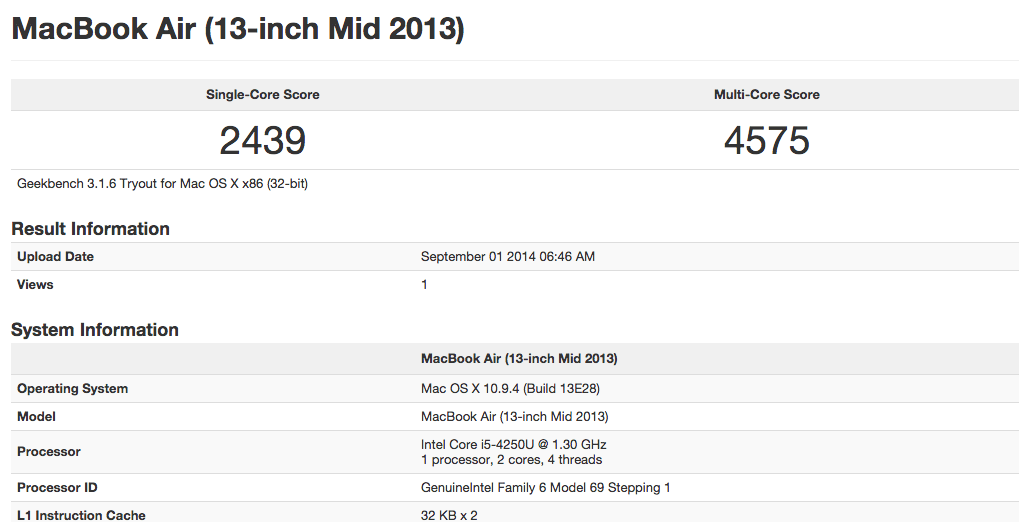
Task: Select the L1 Instruction Cache row label
Action: coord(81,515)
